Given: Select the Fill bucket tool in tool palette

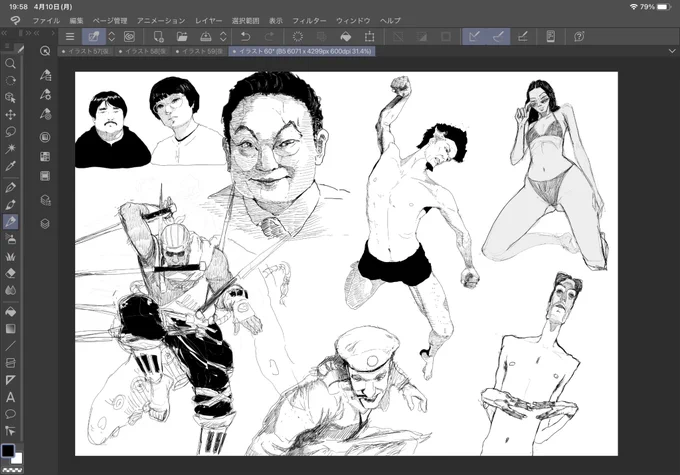Looking at the screenshot, I should [x=10, y=312].
